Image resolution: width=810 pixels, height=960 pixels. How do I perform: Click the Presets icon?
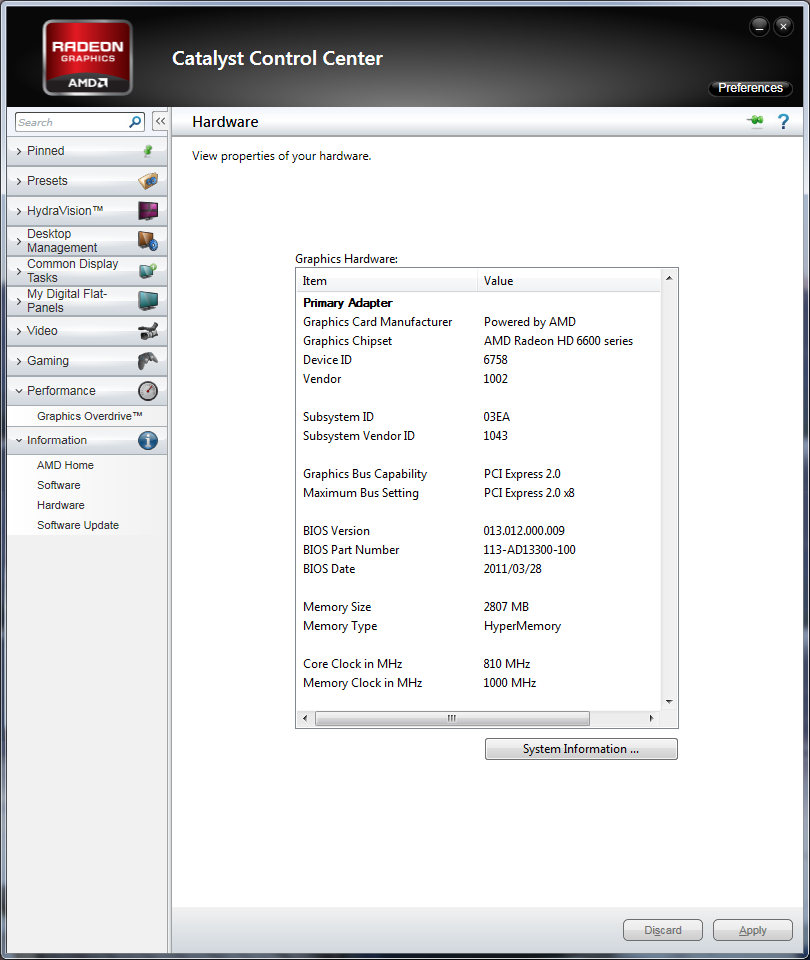[148, 181]
